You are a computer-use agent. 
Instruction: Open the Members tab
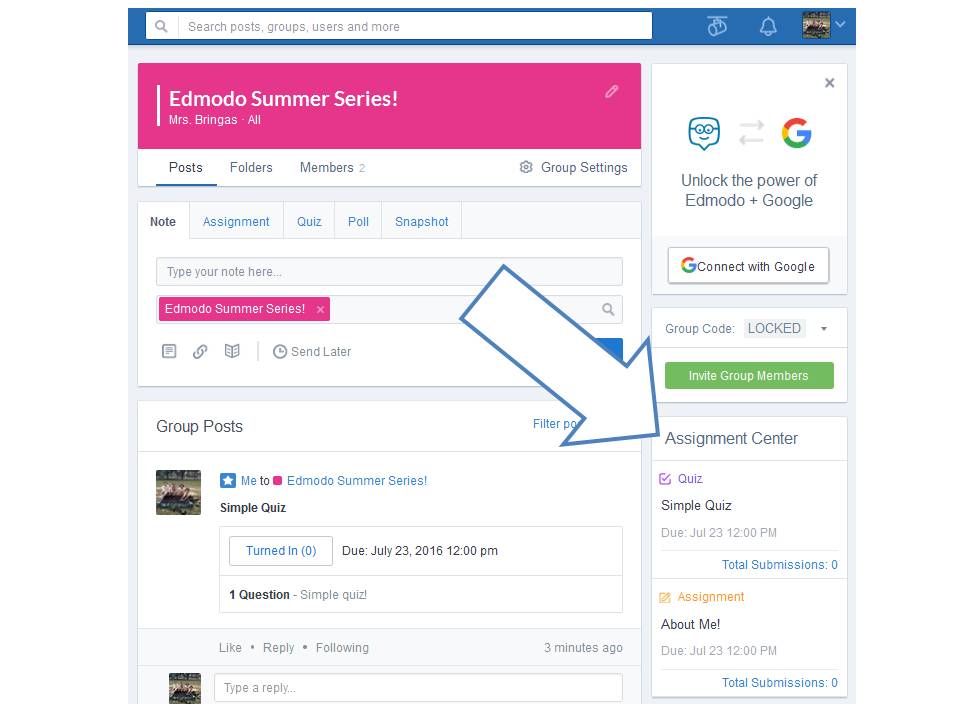pyautogui.click(x=332, y=167)
